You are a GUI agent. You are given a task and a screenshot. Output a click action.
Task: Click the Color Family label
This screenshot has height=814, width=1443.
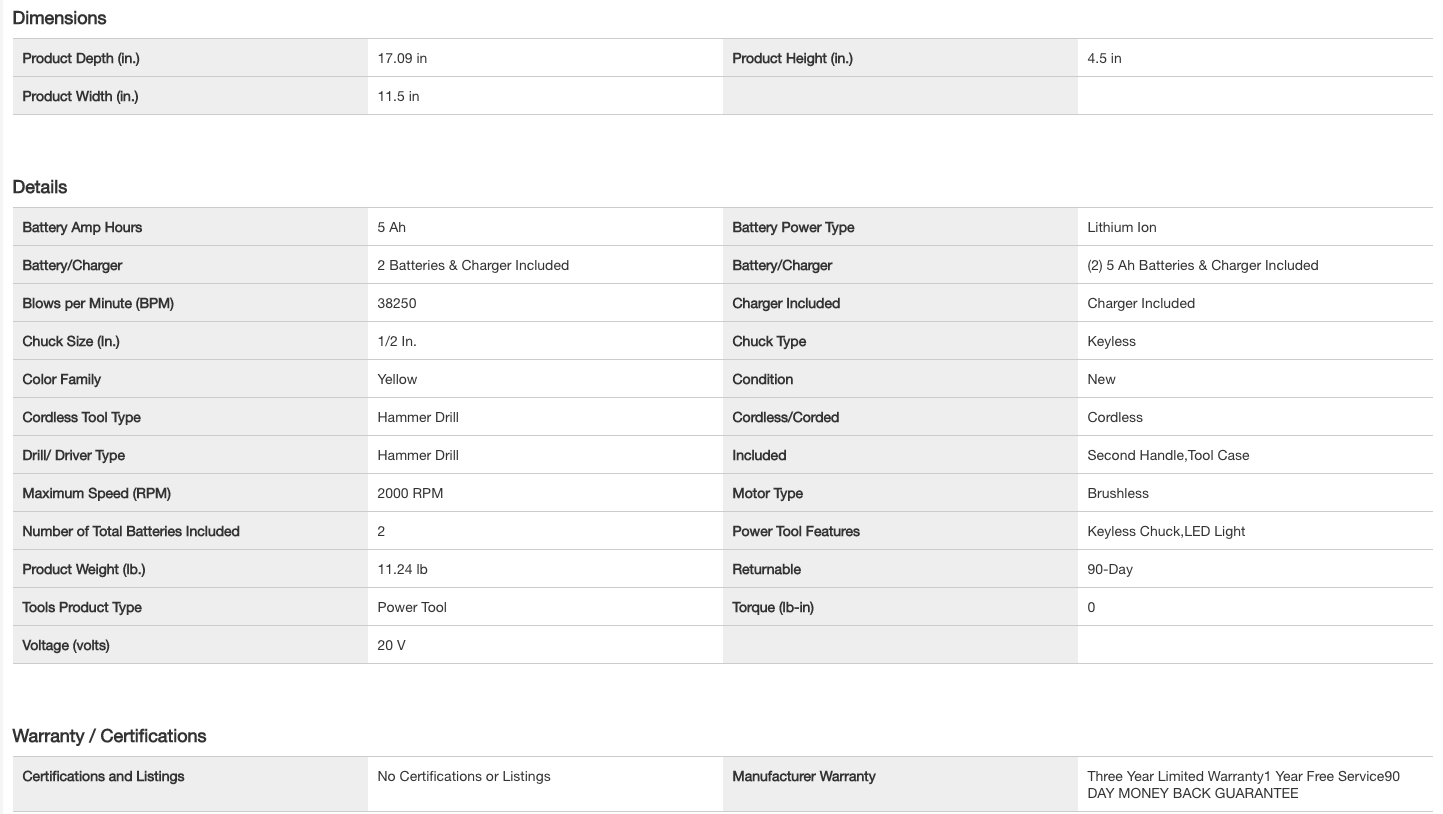(x=61, y=379)
